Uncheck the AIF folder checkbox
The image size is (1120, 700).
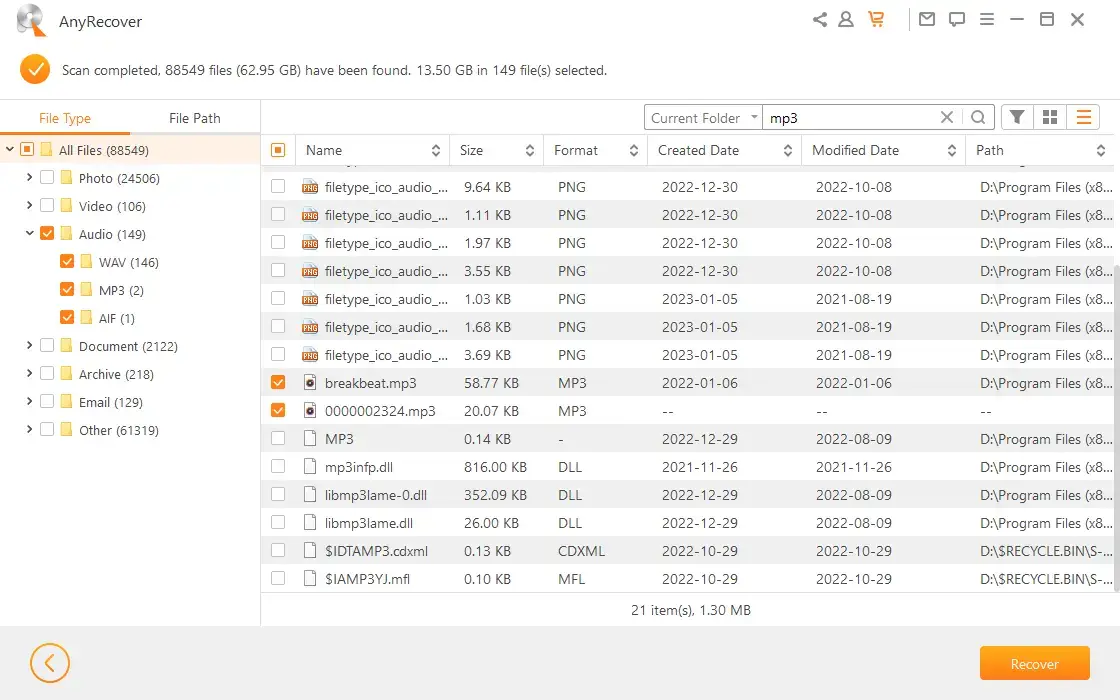click(x=67, y=317)
